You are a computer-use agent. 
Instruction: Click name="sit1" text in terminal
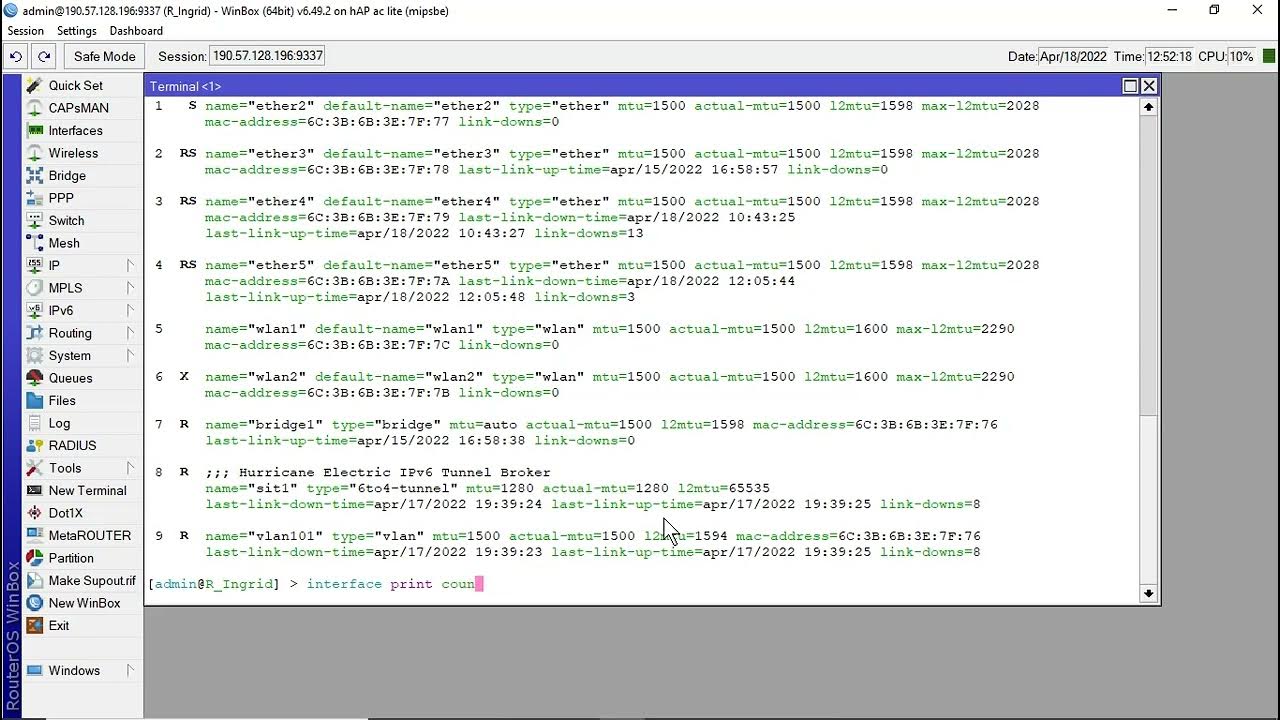252,488
